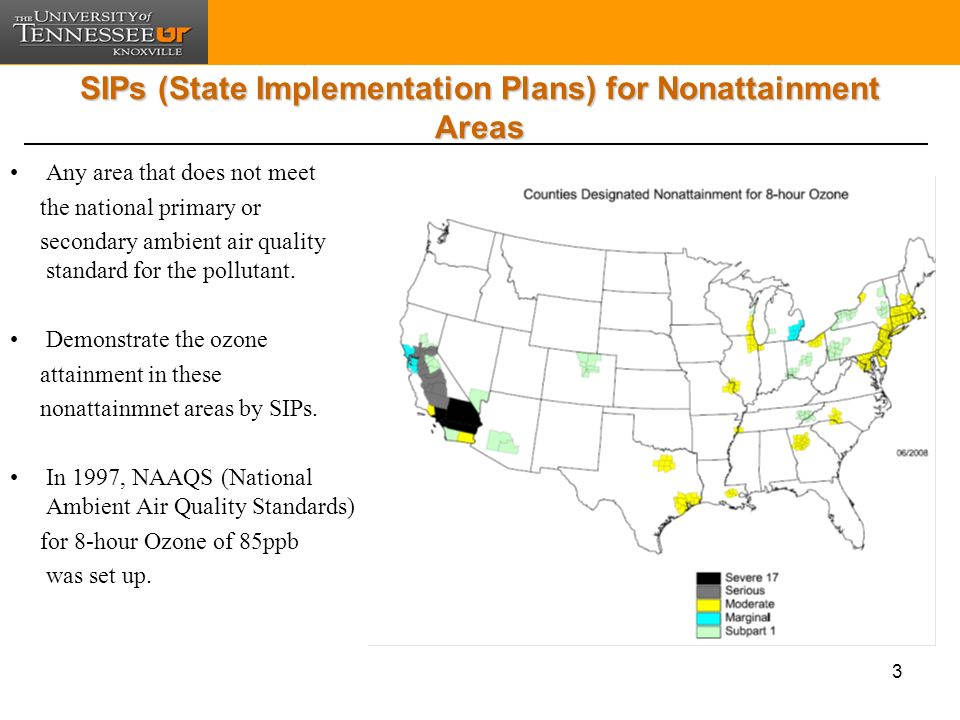Click the 'Serious' legend label
Image resolution: width=960 pixels, height=720 pixels.
pyautogui.click(x=744, y=590)
